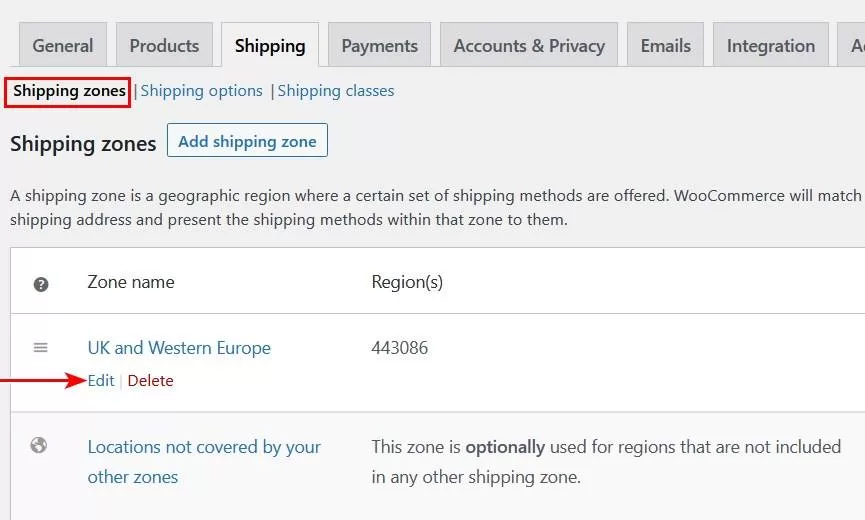
Task: Open the Integration tab
Action: point(770,46)
